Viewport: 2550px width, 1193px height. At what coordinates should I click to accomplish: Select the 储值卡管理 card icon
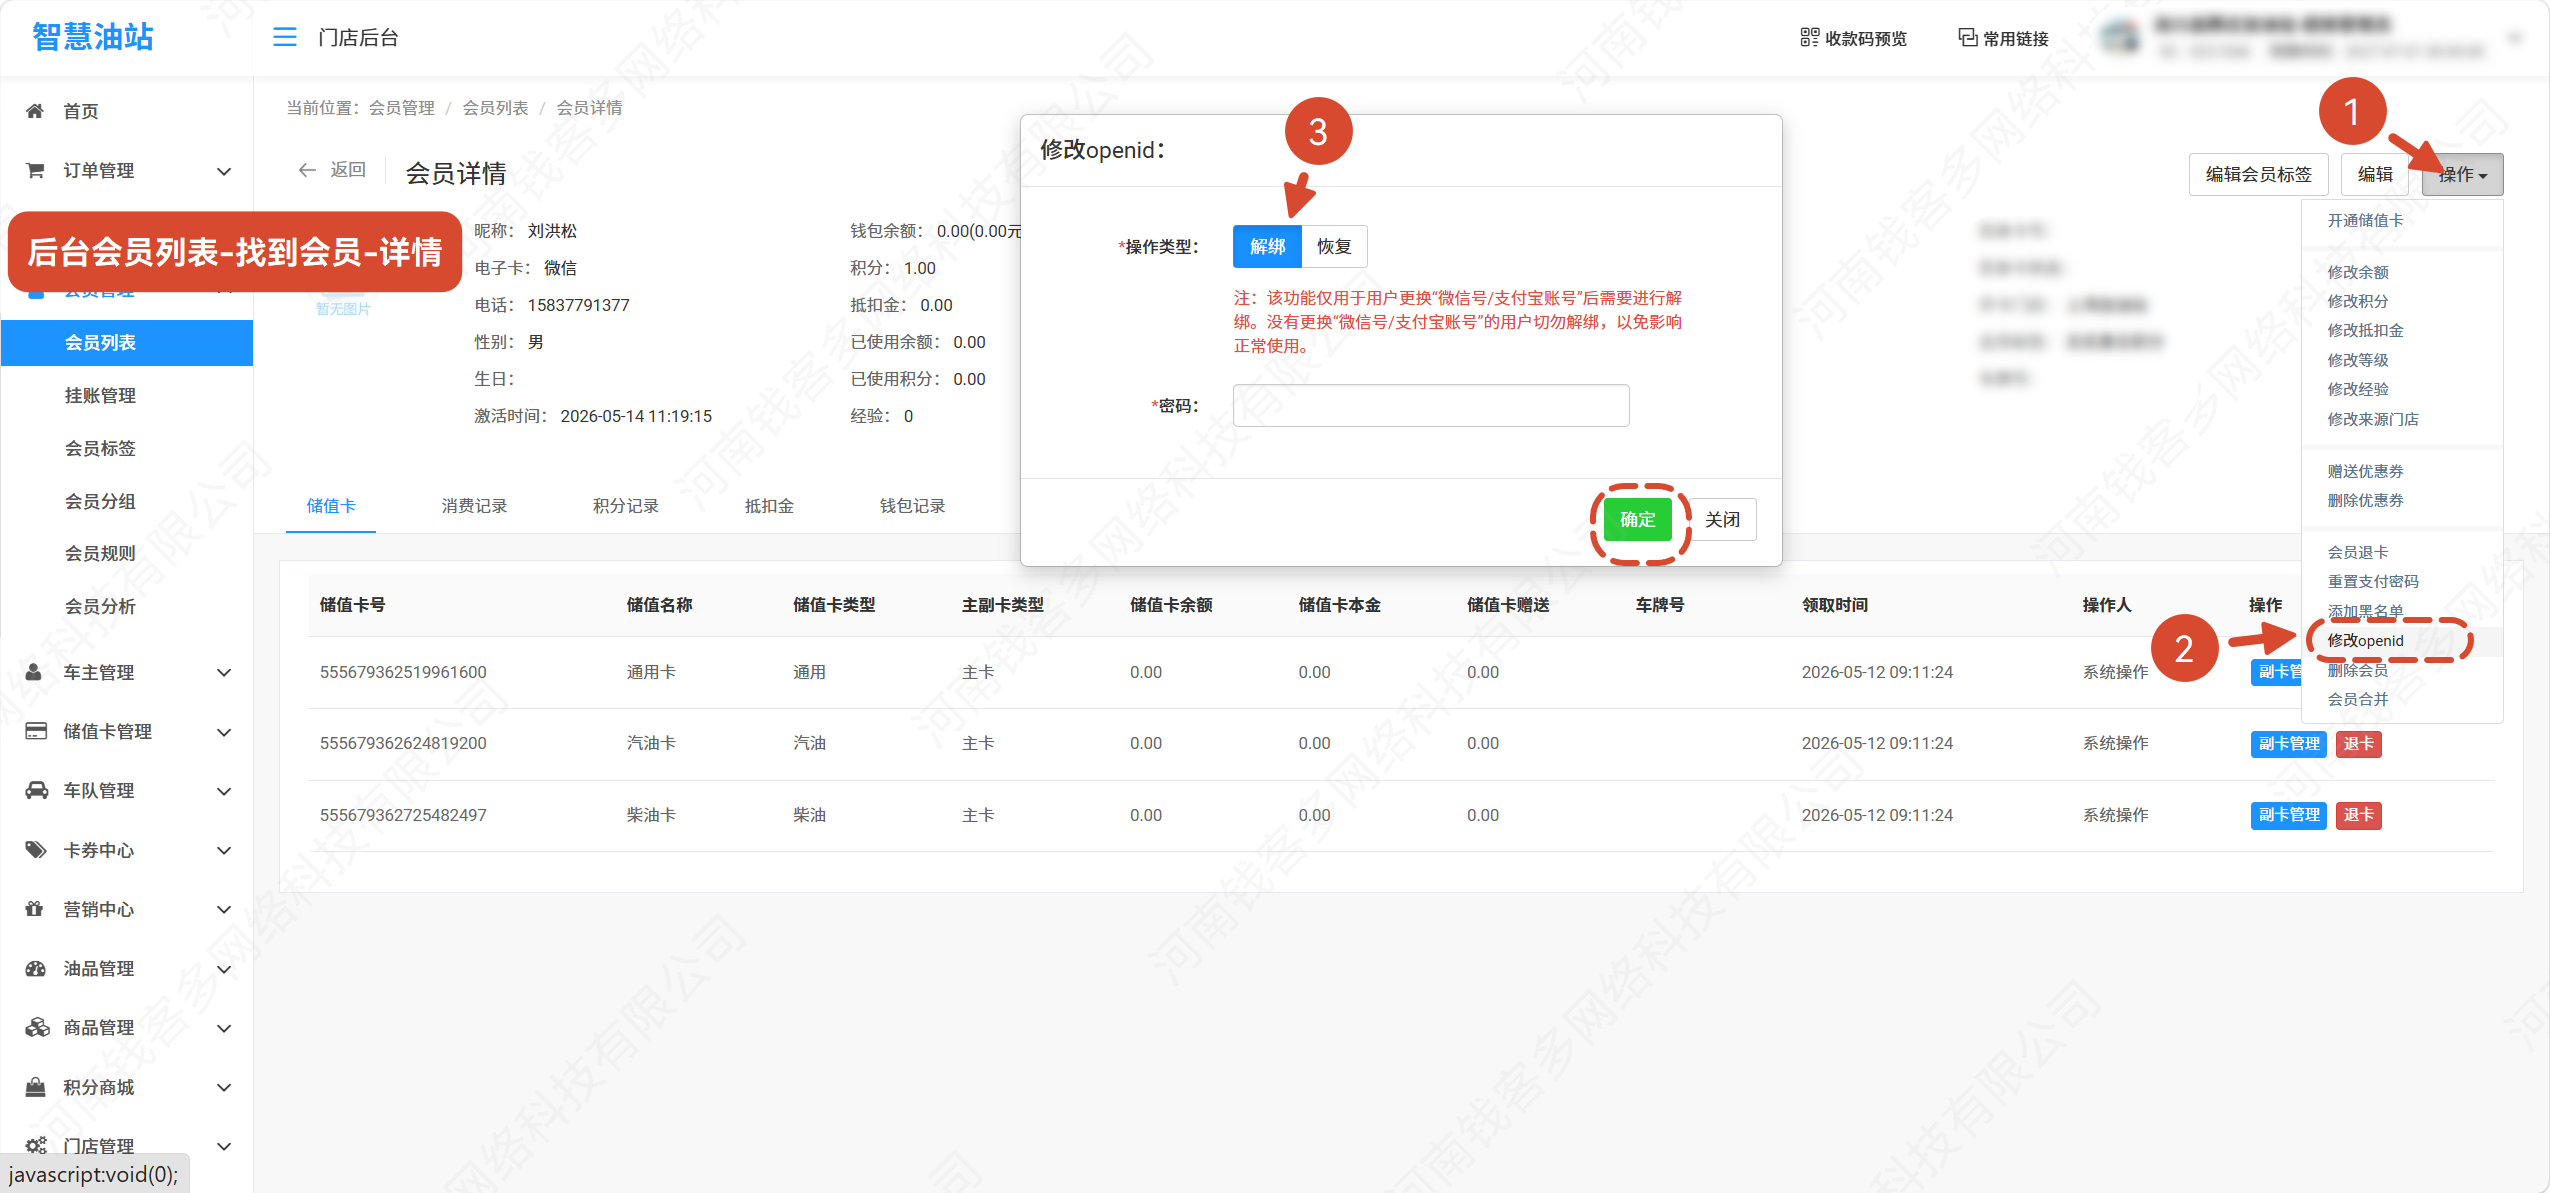[x=36, y=731]
